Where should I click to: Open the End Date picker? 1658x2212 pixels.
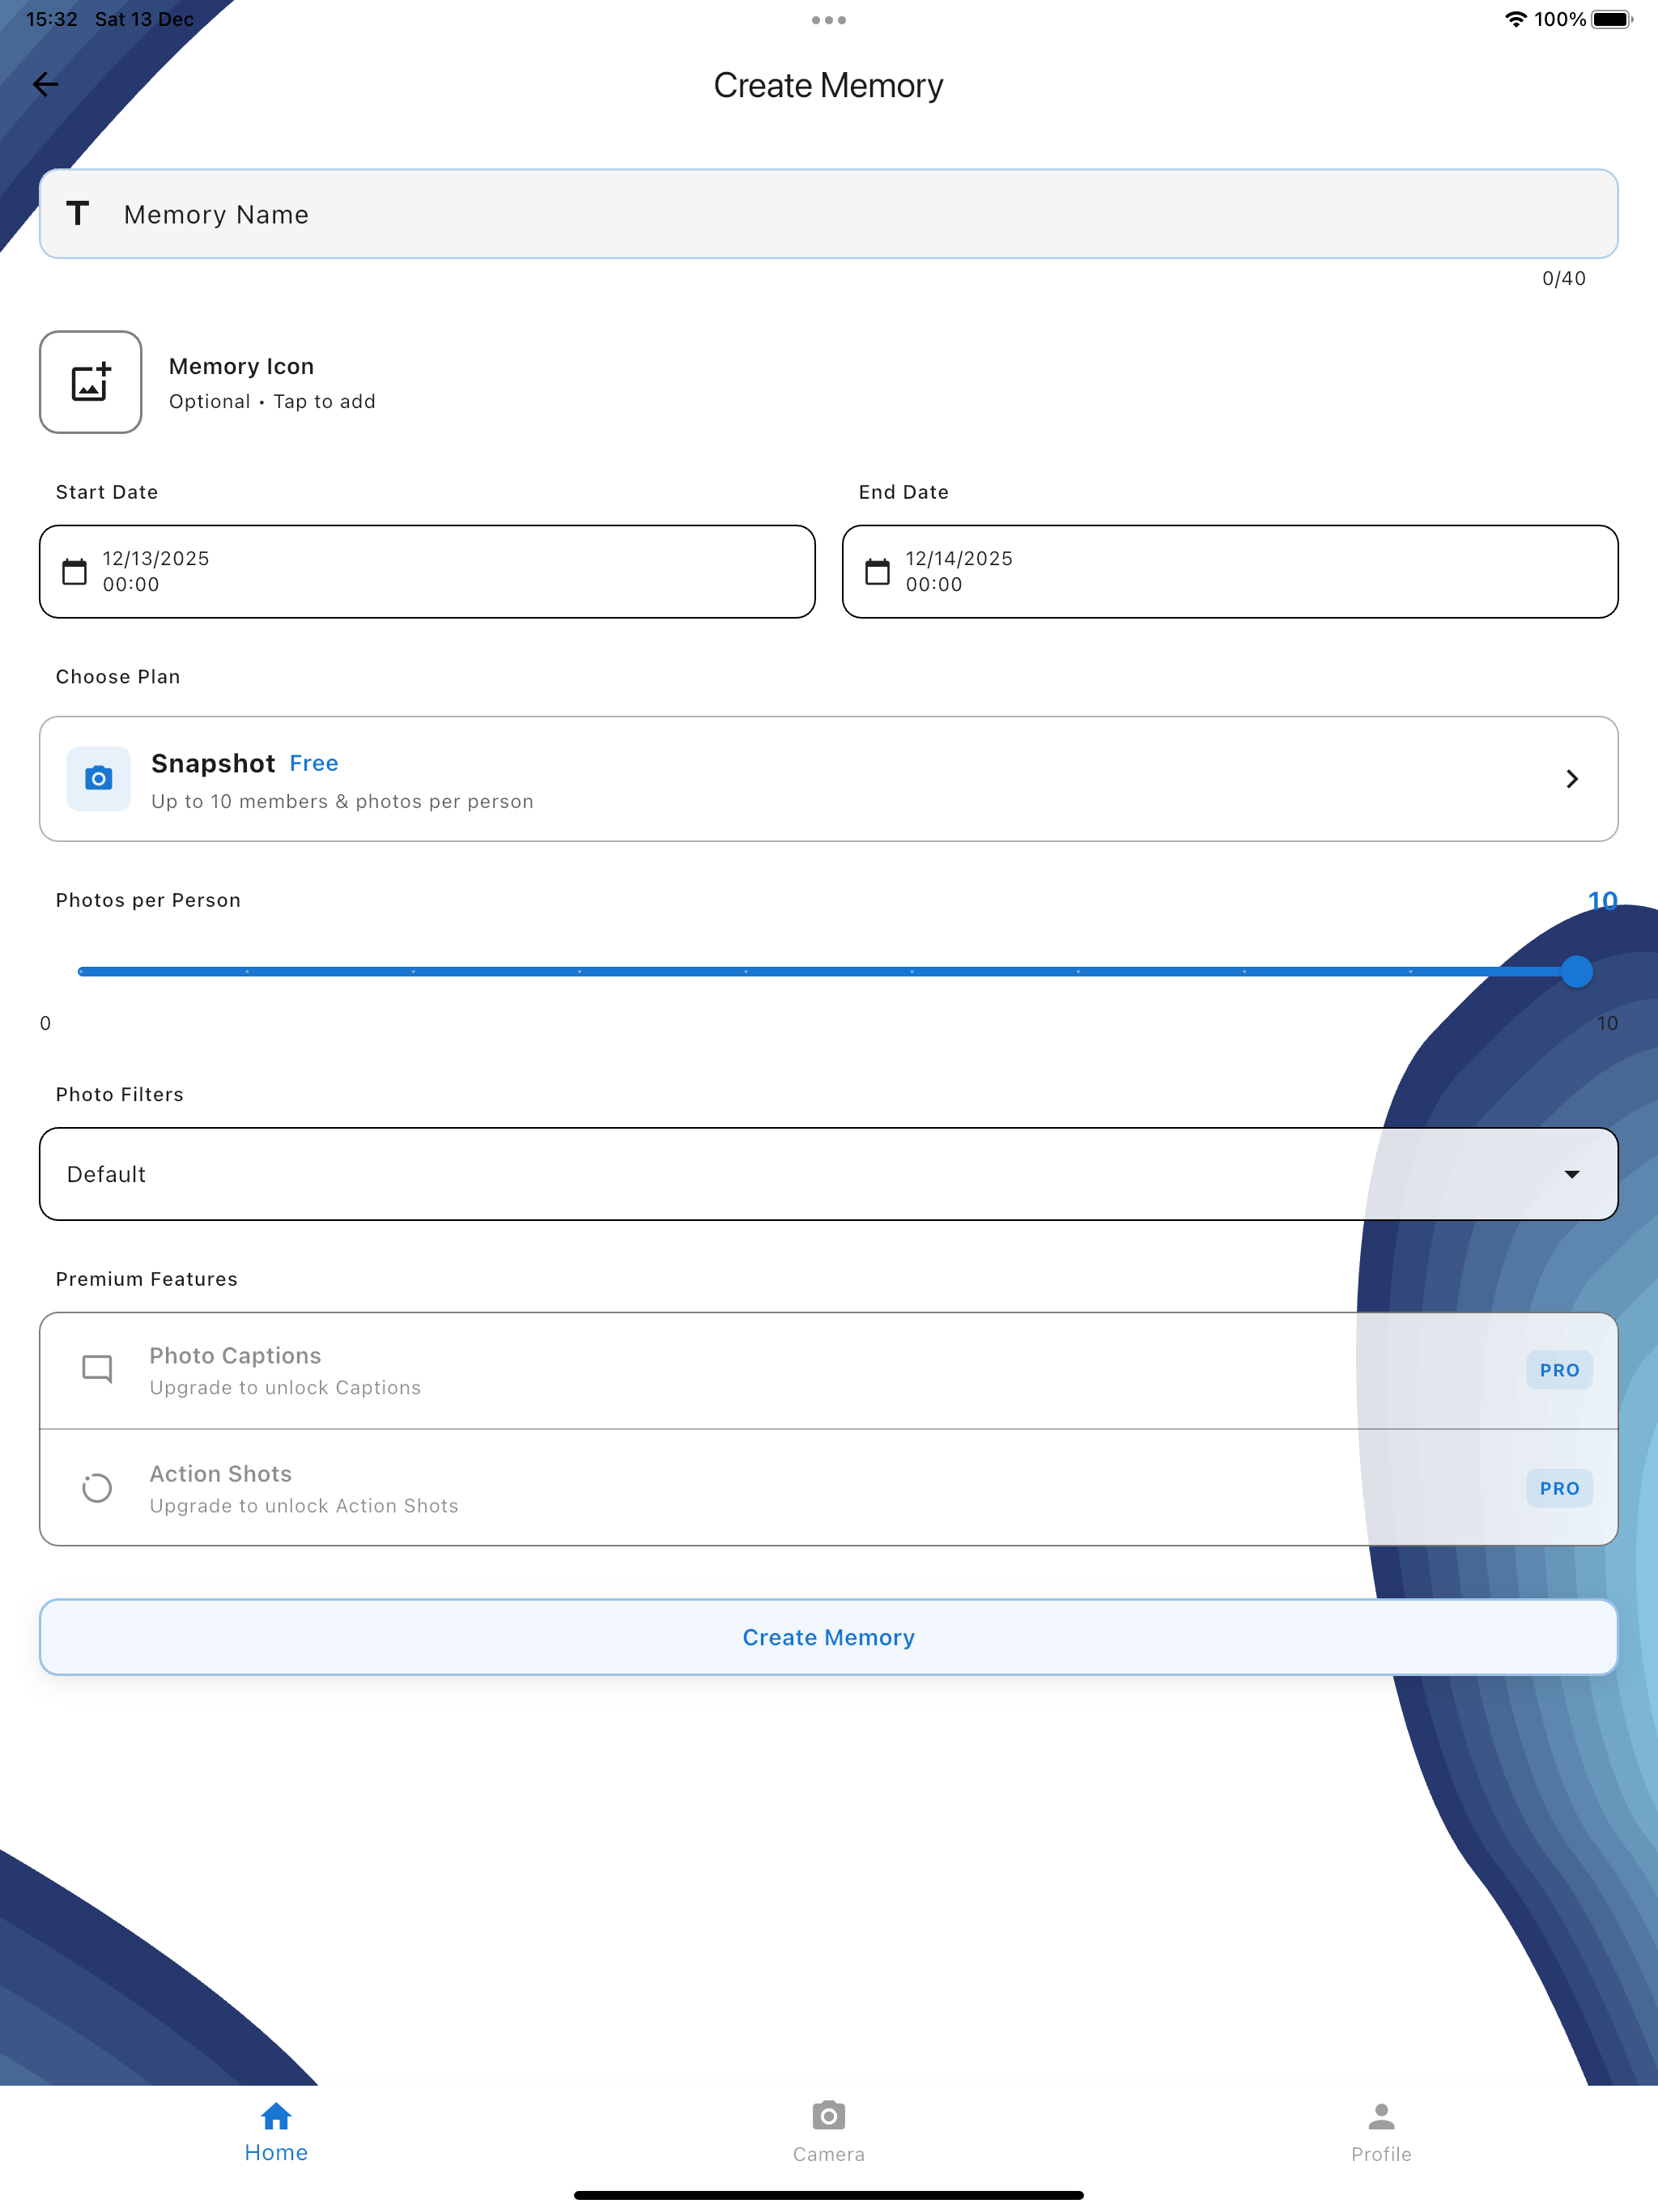tap(1230, 571)
